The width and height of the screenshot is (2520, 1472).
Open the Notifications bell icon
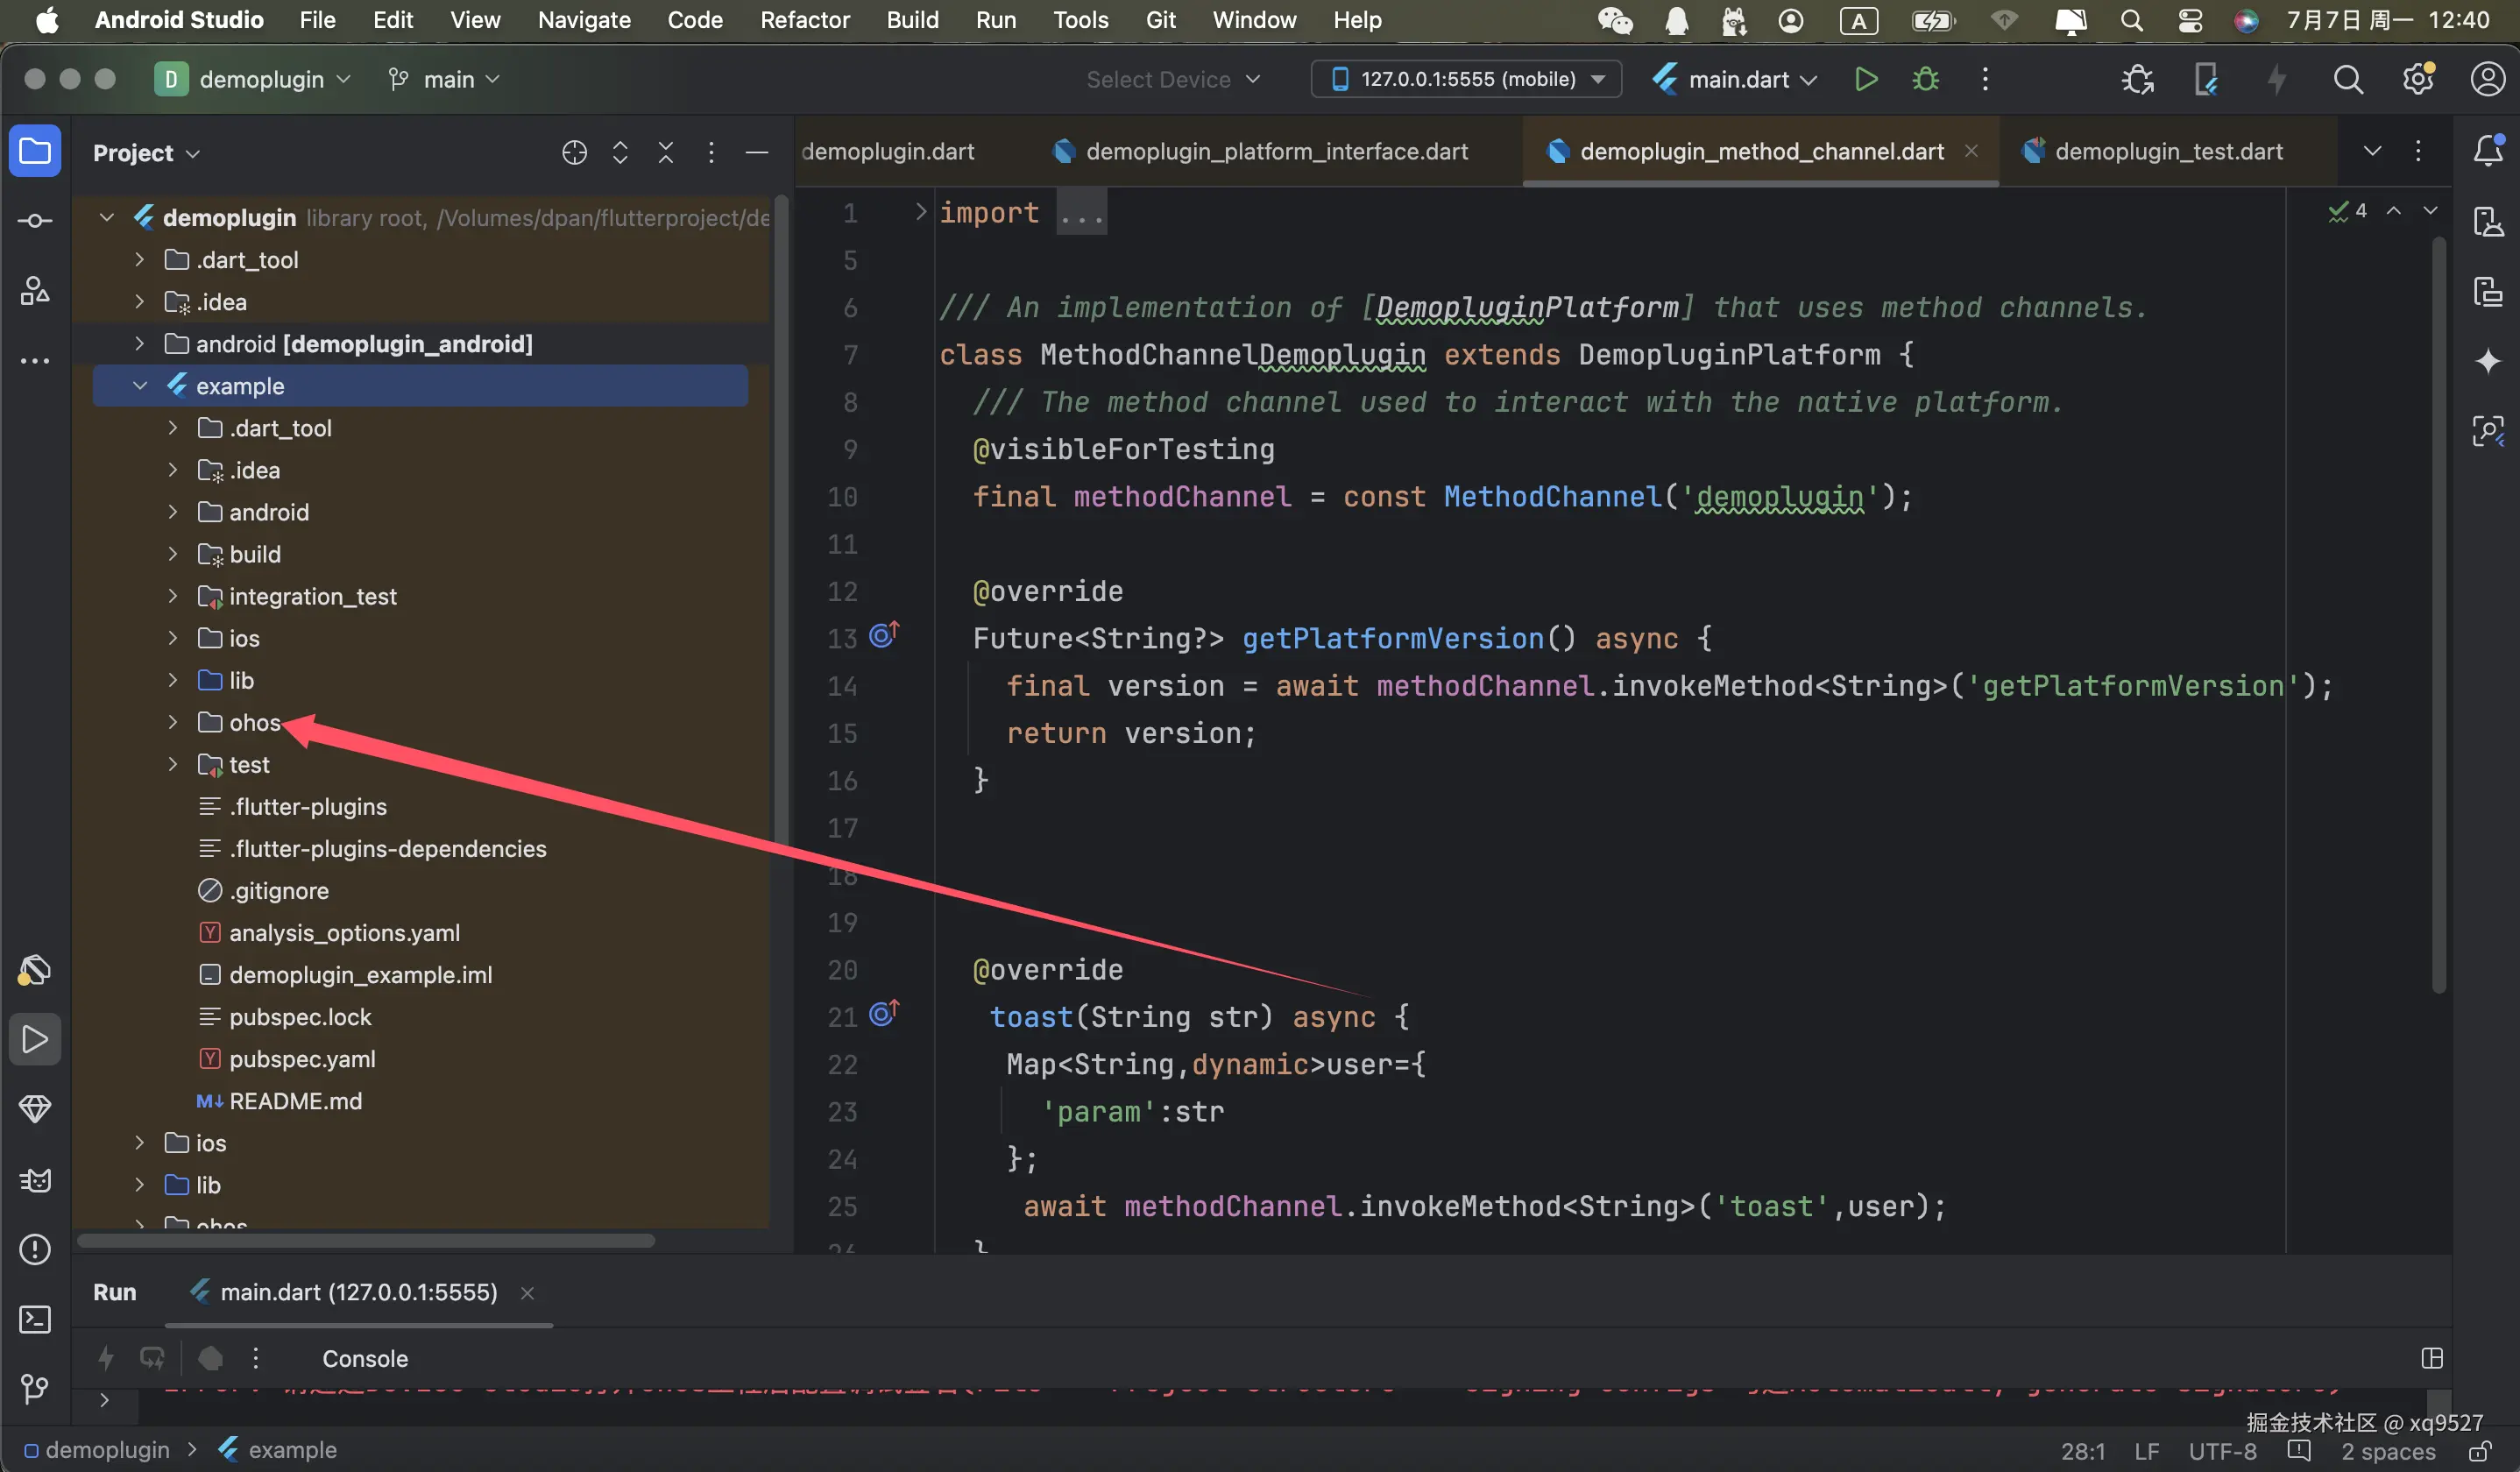pyautogui.click(x=2487, y=151)
